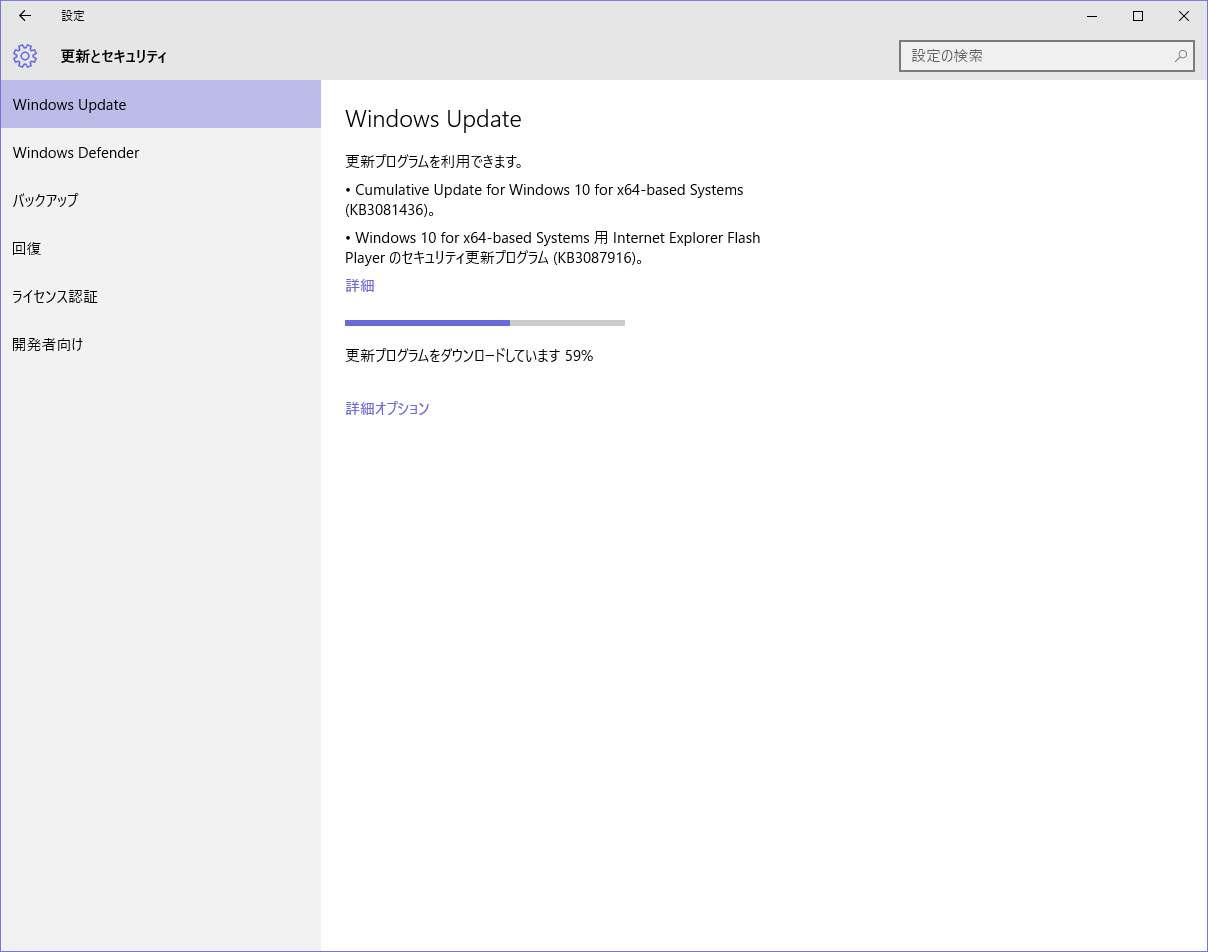Click the KB3087916 Flash Player update entry
Image resolution: width=1208 pixels, height=952 pixels.
coord(553,248)
